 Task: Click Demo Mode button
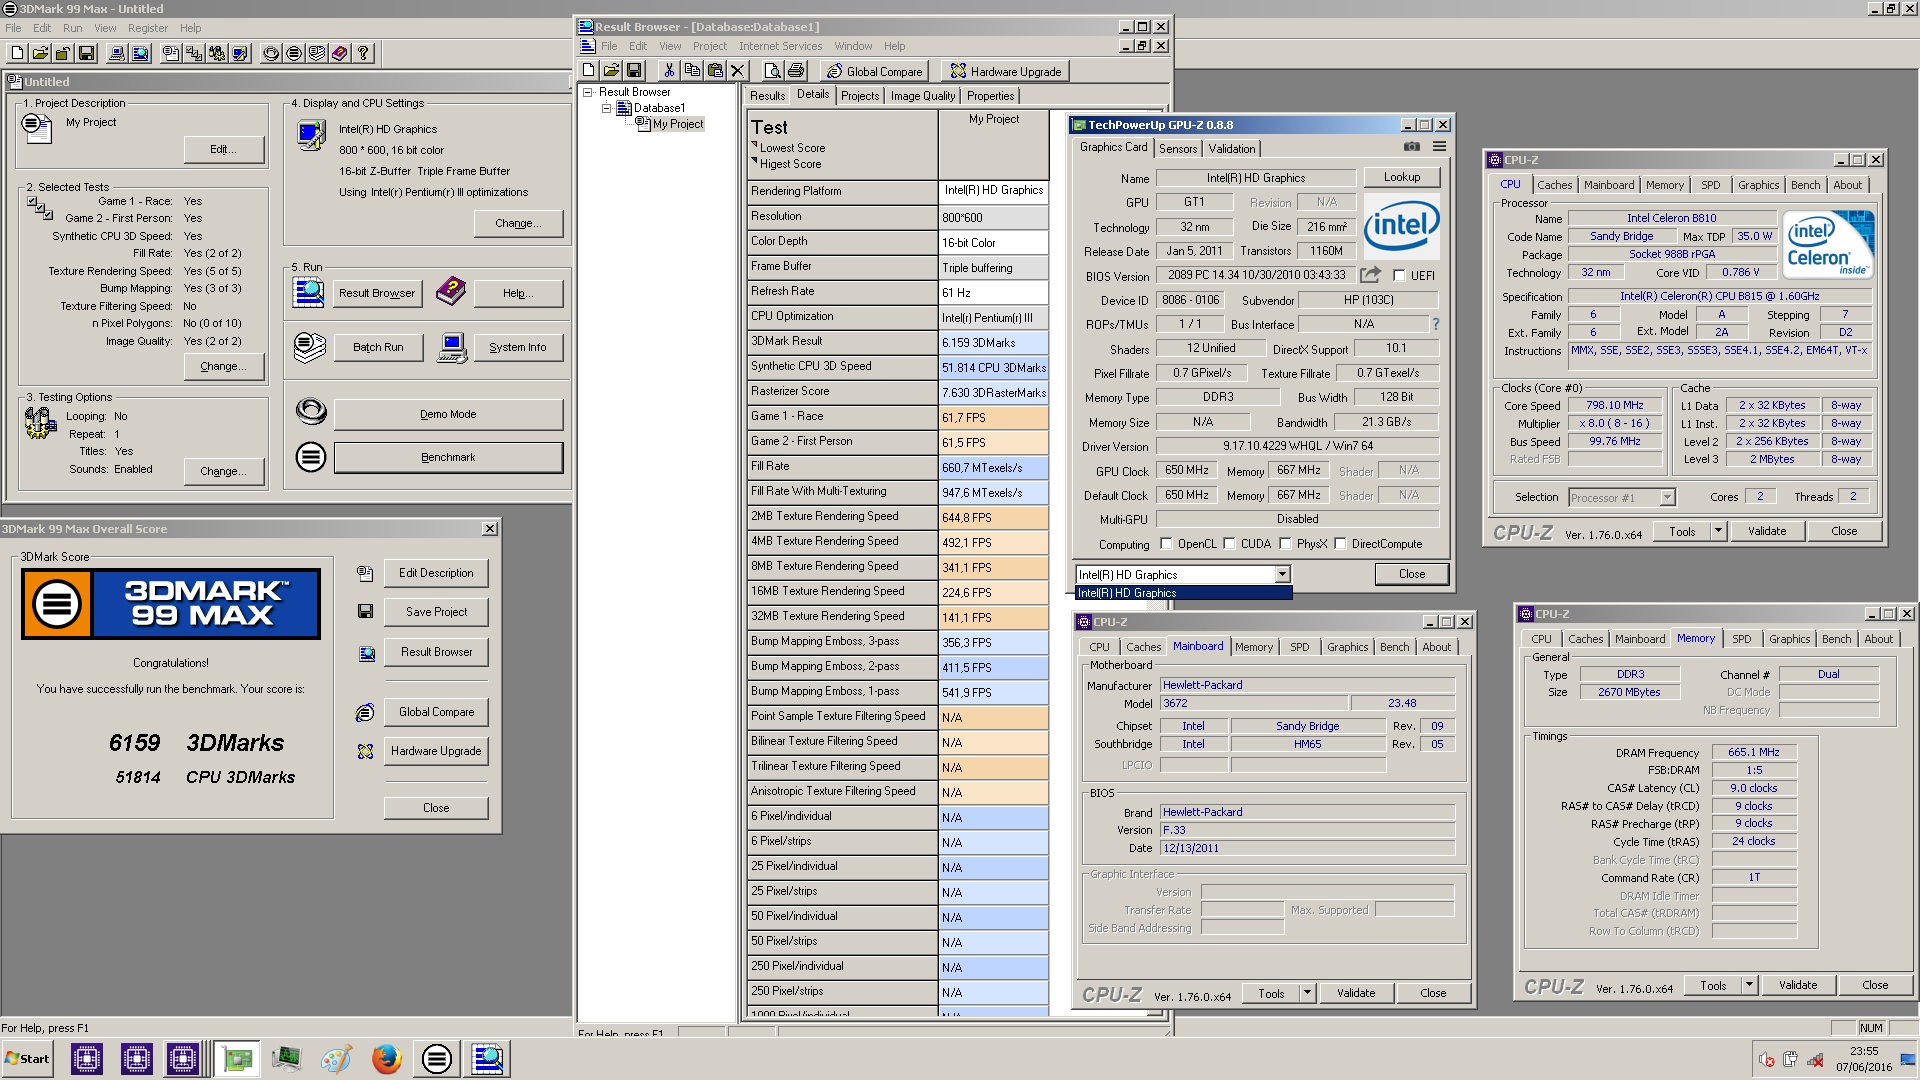tap(448, 414)
